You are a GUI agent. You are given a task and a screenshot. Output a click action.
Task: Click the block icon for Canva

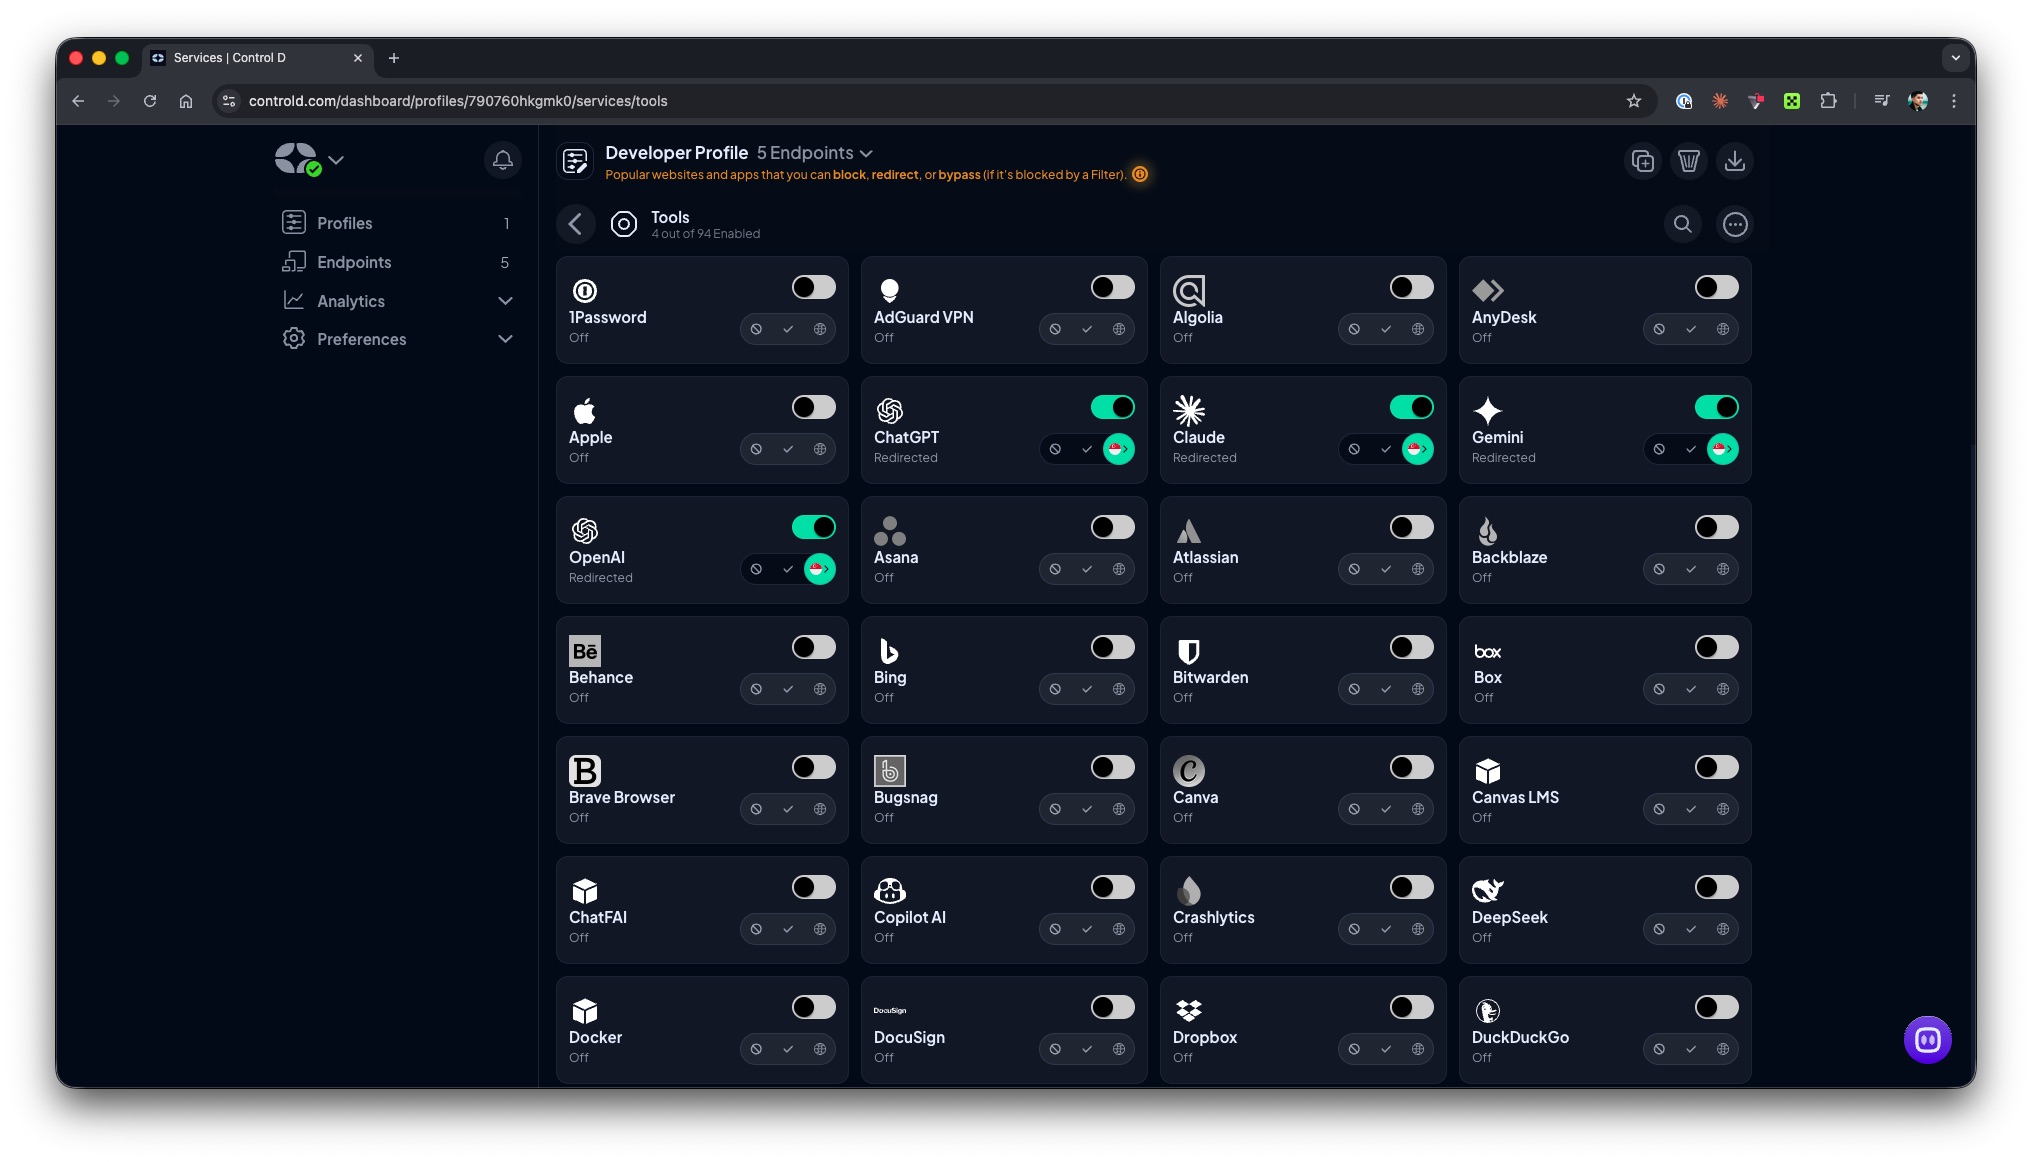[1354, 809]
